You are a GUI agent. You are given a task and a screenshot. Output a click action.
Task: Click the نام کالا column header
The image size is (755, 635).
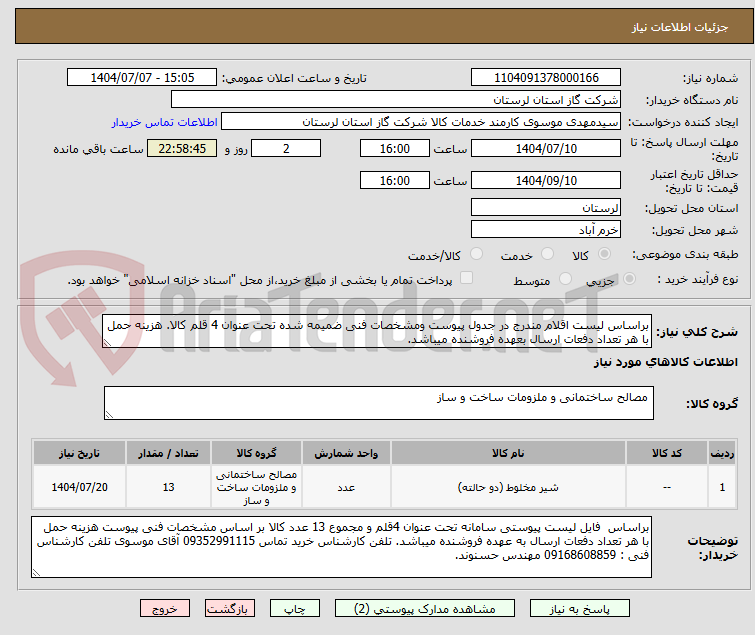(508, 453)
